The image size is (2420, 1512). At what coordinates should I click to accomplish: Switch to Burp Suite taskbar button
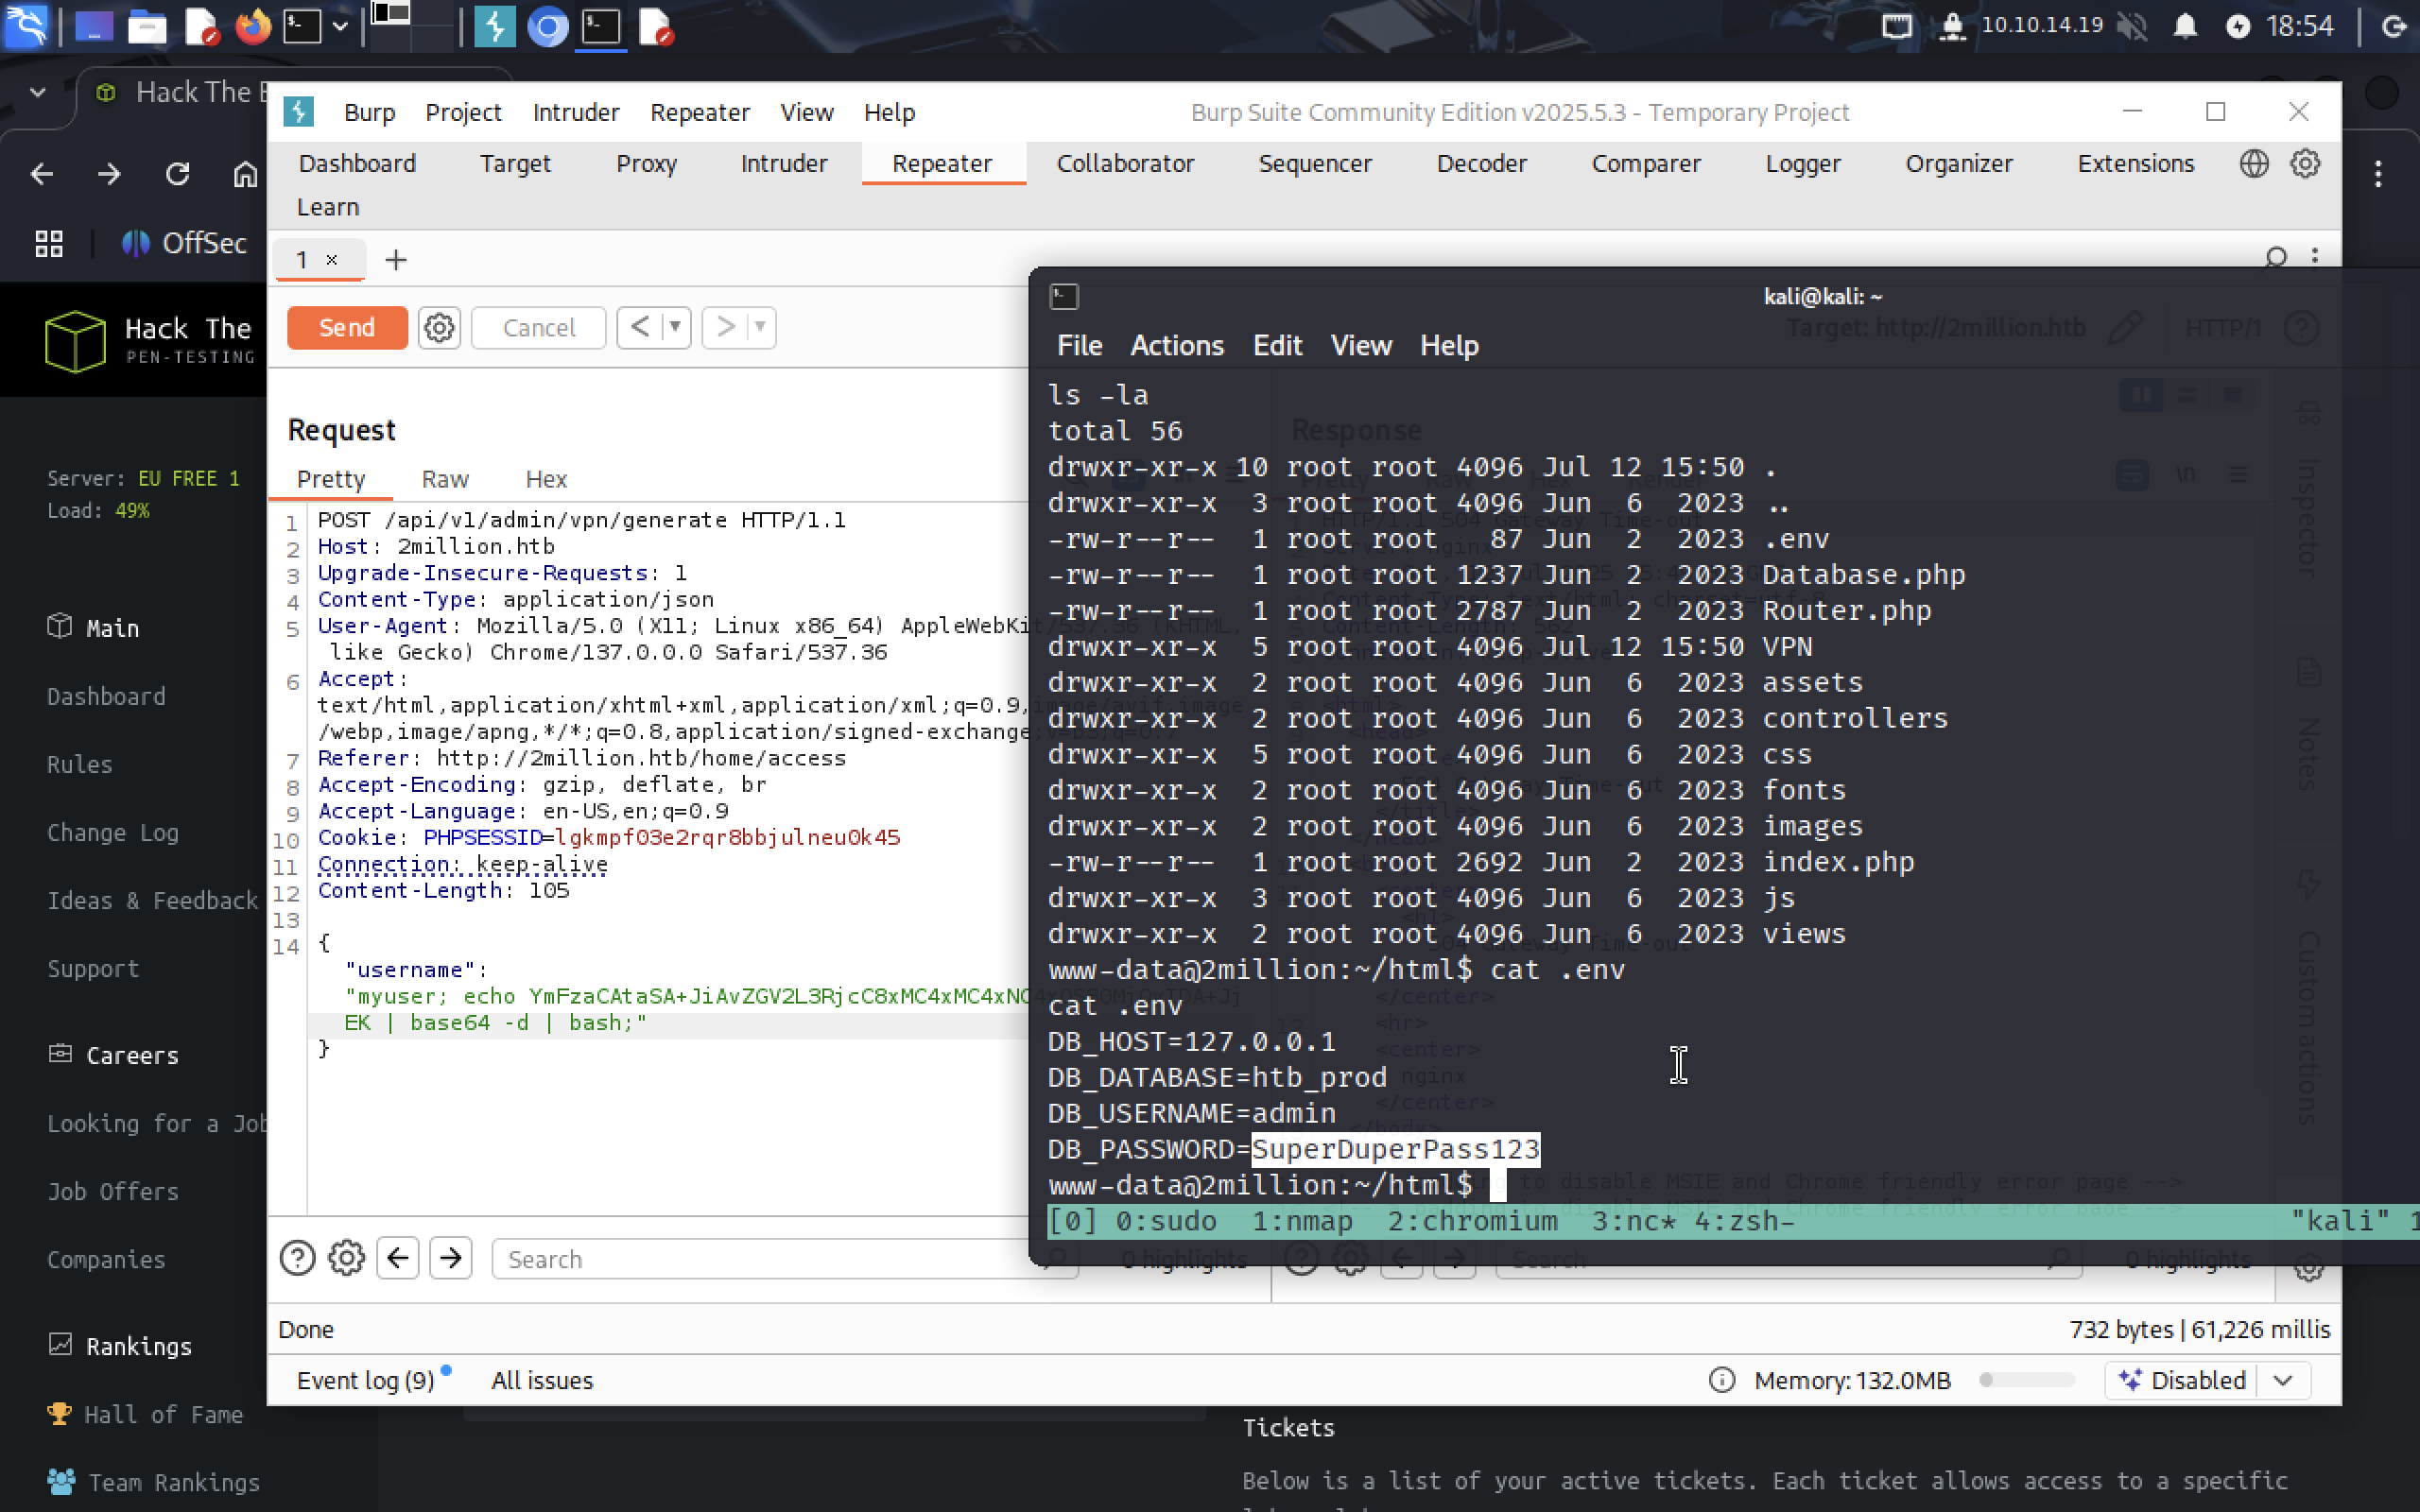click(494, 26)
